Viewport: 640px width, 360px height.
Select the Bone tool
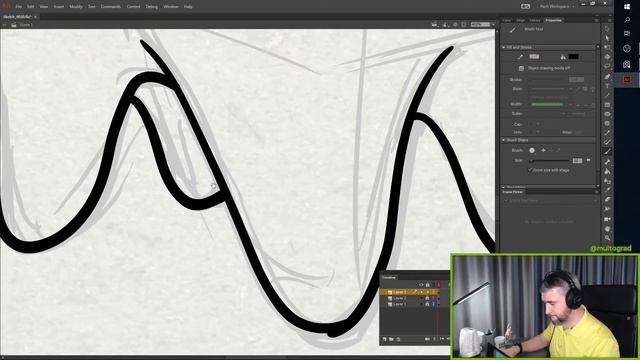607,162
